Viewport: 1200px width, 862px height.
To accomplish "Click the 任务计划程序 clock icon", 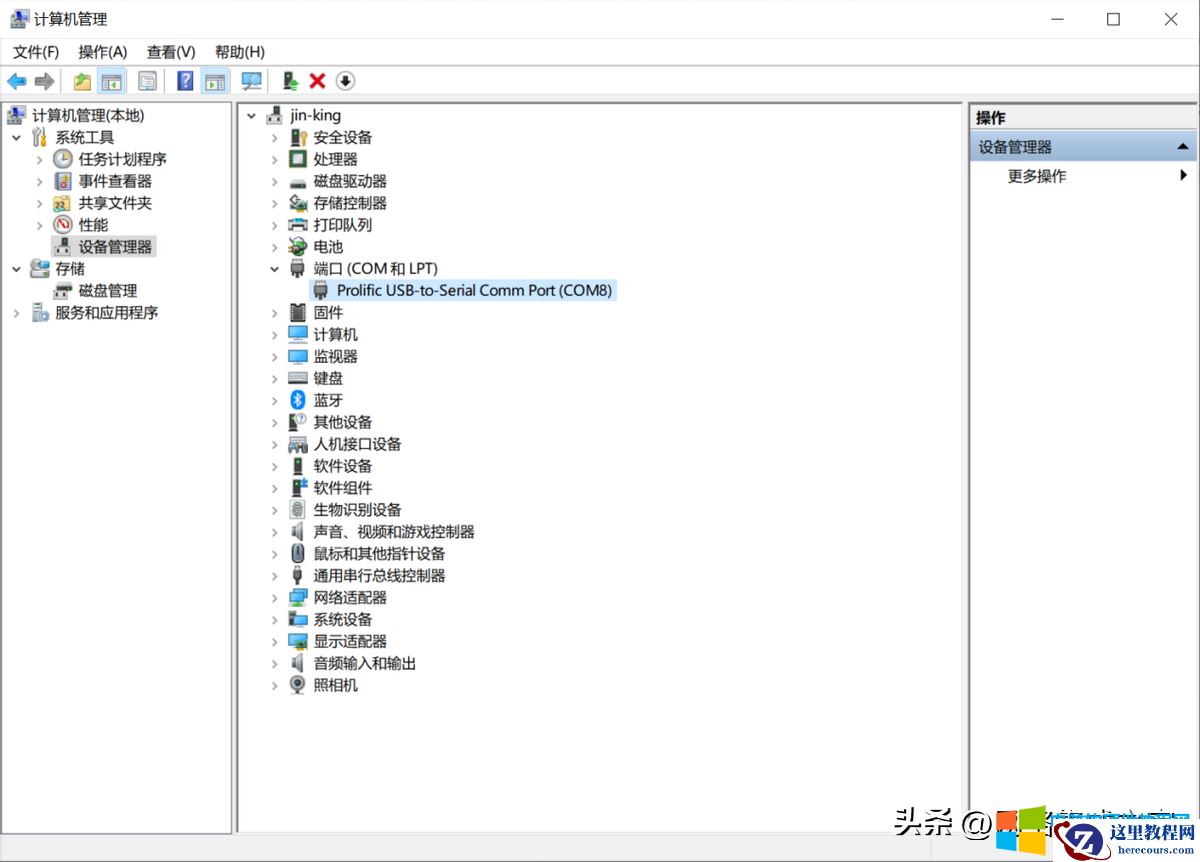I will pos(63,159).
